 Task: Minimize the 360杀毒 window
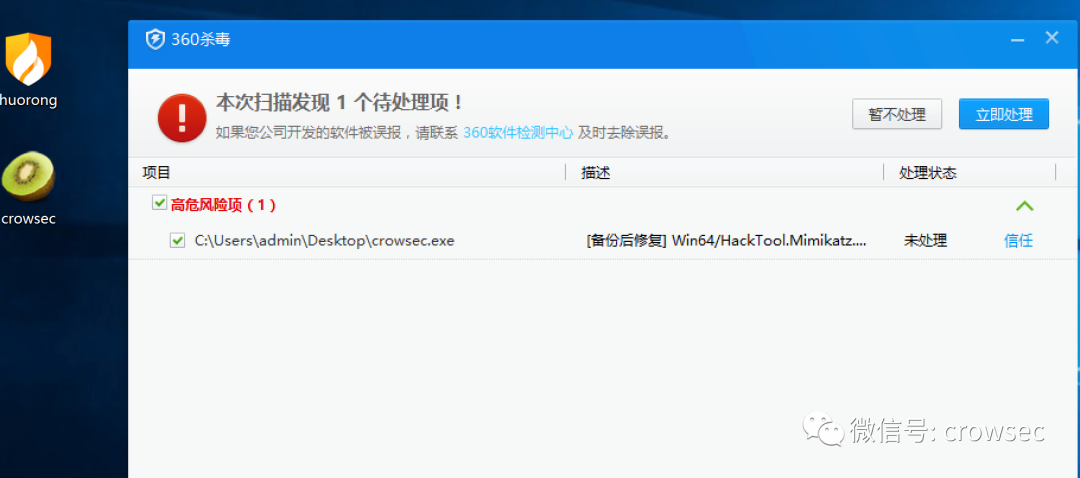(1017, 40)
